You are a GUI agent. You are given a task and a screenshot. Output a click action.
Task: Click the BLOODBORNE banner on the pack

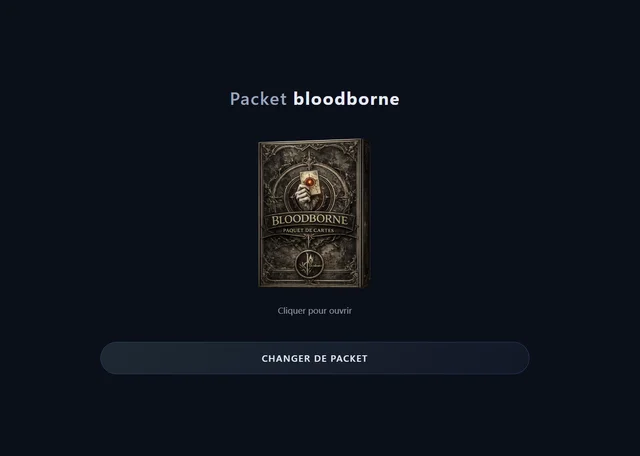pos(310,220)
